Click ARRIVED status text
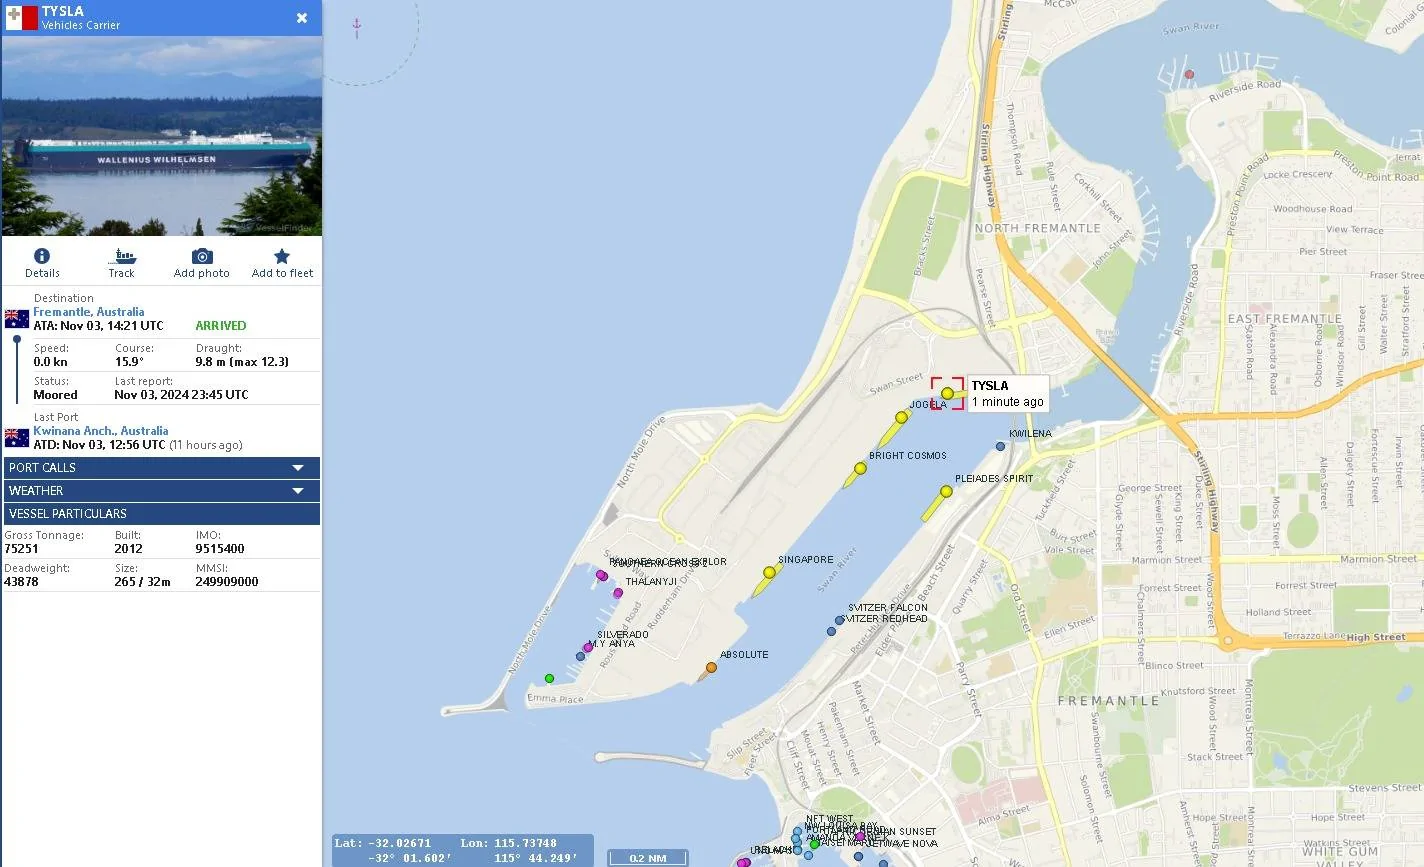Viewport: 1424px width, 867px height. (x=221, y=326)
